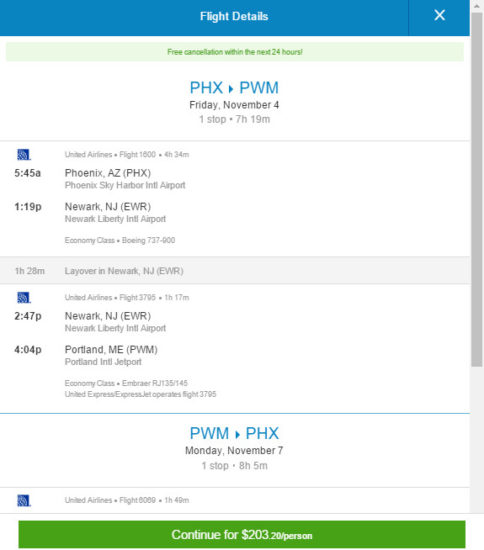Image resolution: width=484 pixels, height=550 pixels.
Task: Close the Flight Details dialog
Action: coord(439,15)
